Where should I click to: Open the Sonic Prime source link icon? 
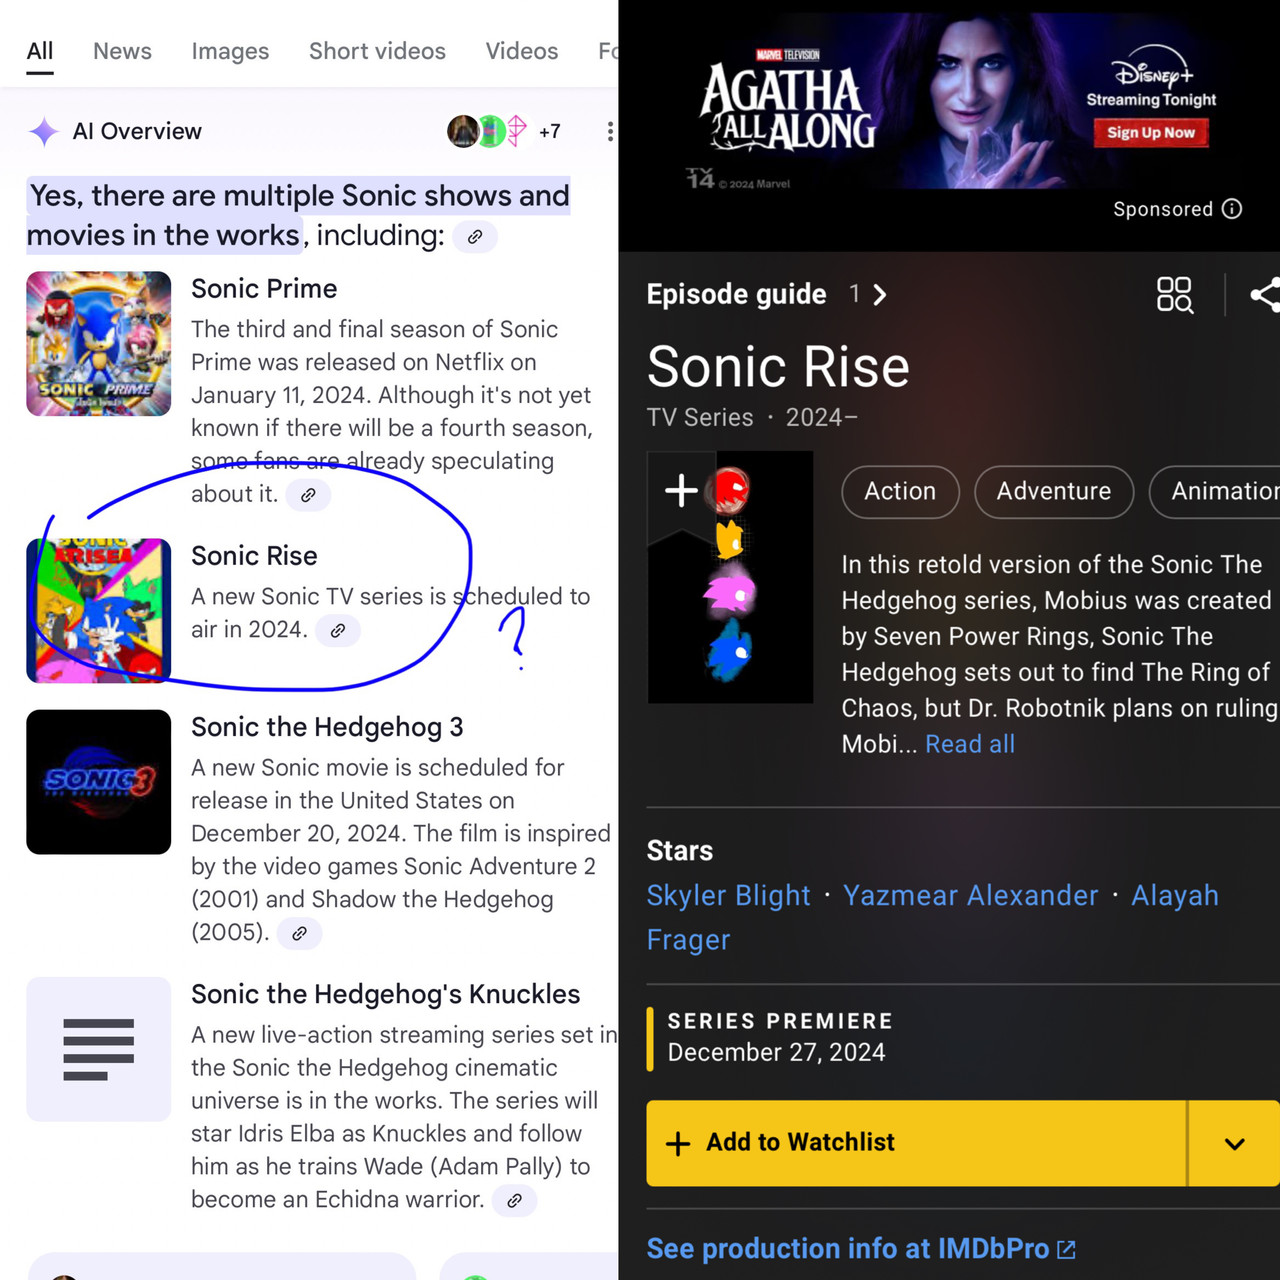pyautogui.click(x=308, y=495)
